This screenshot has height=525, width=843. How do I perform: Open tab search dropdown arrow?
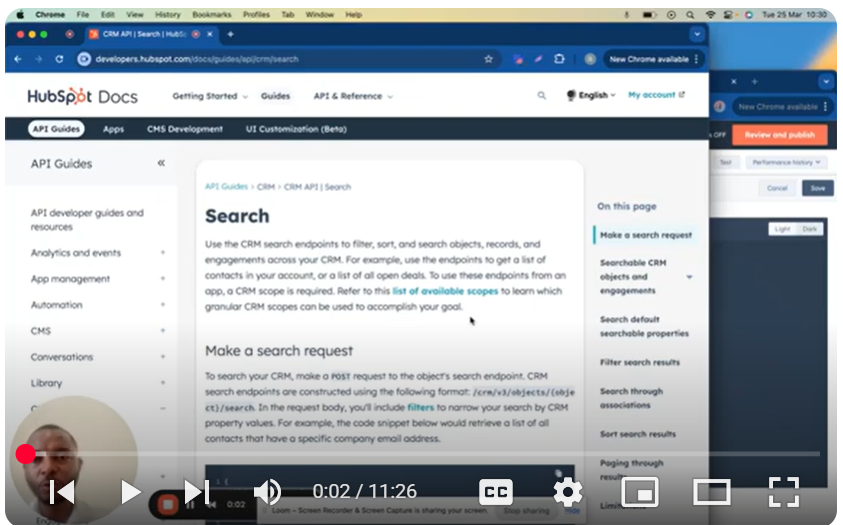(x=697, y=34)
